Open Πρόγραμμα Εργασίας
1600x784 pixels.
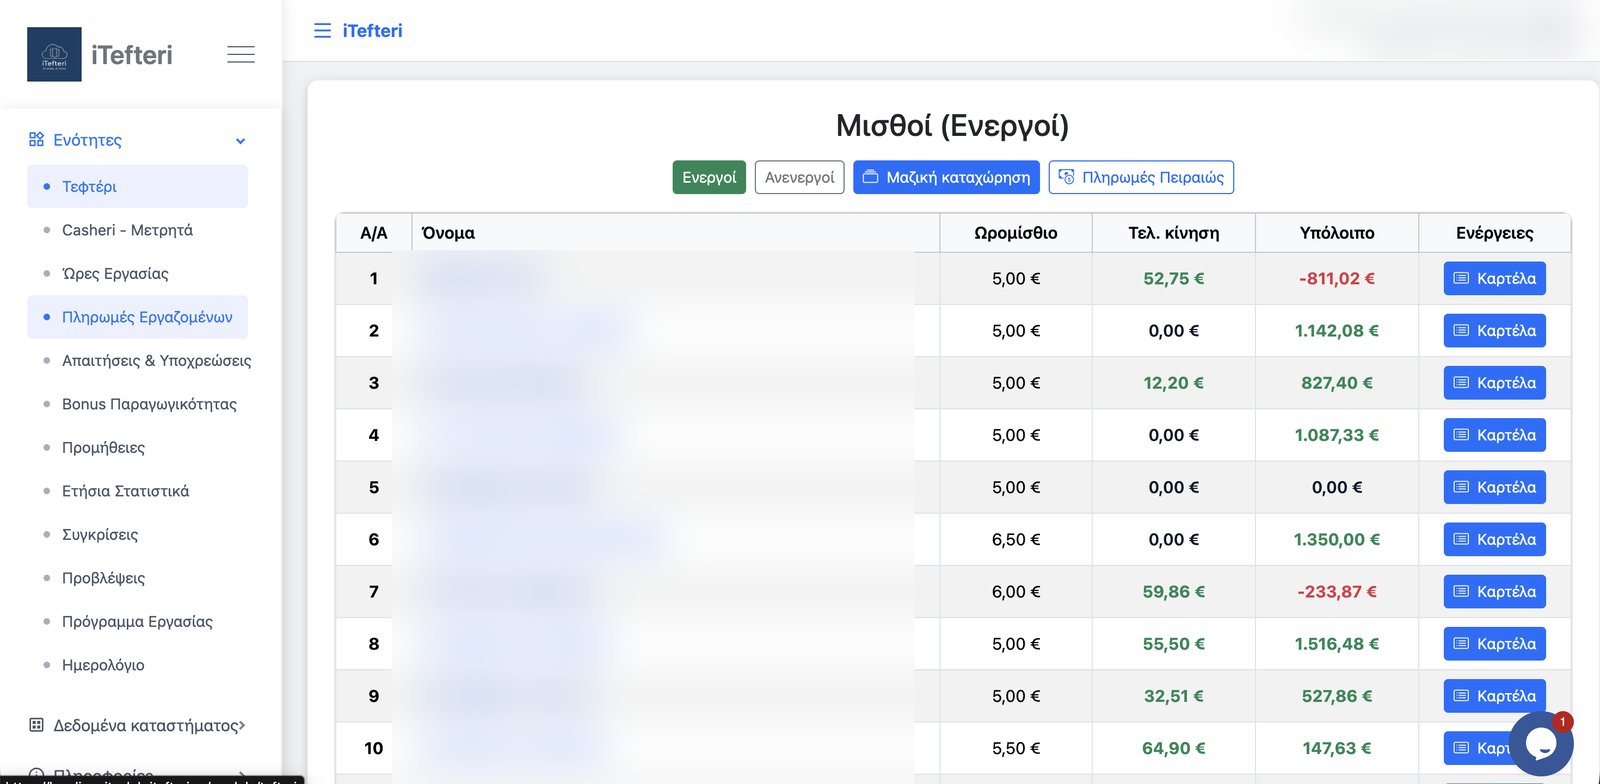(137, 621)
